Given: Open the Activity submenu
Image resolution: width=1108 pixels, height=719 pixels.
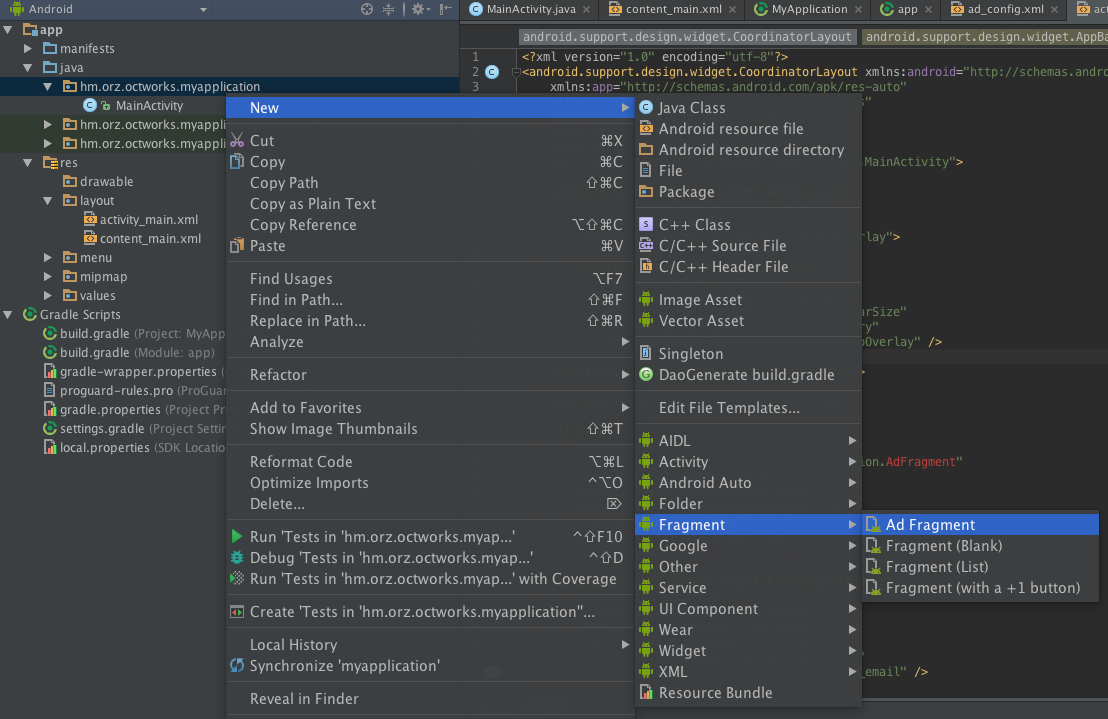Looking at the screenshot, I should click(748, 462).
